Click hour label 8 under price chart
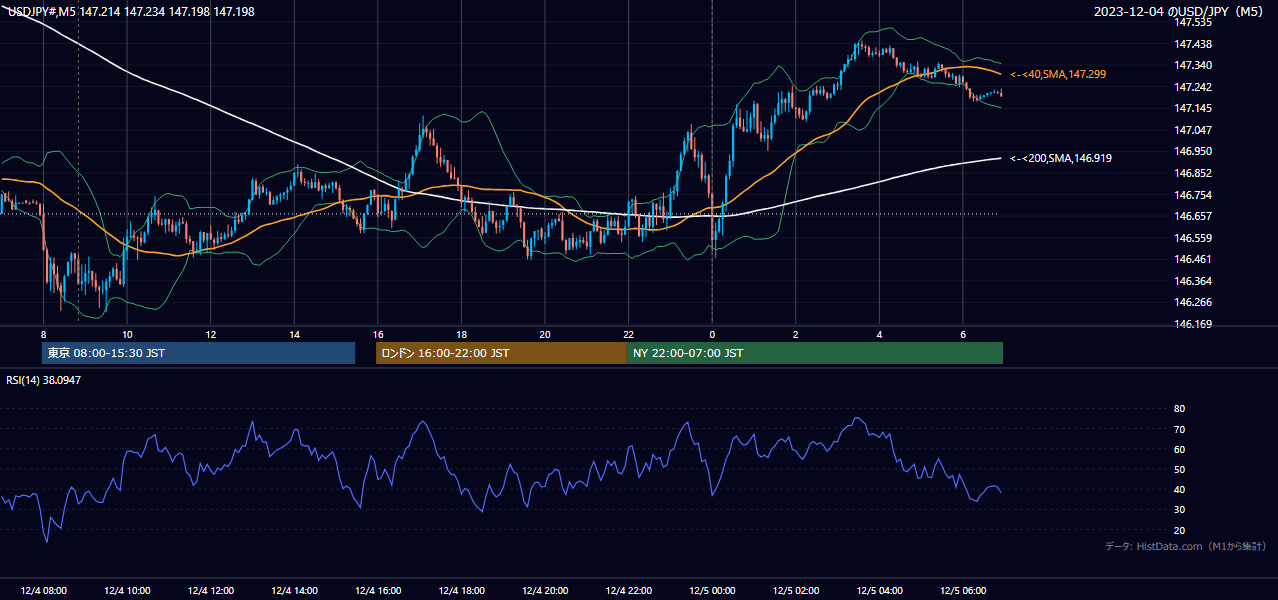Viewport: 1278px width, 600px height. click(43, 334)
